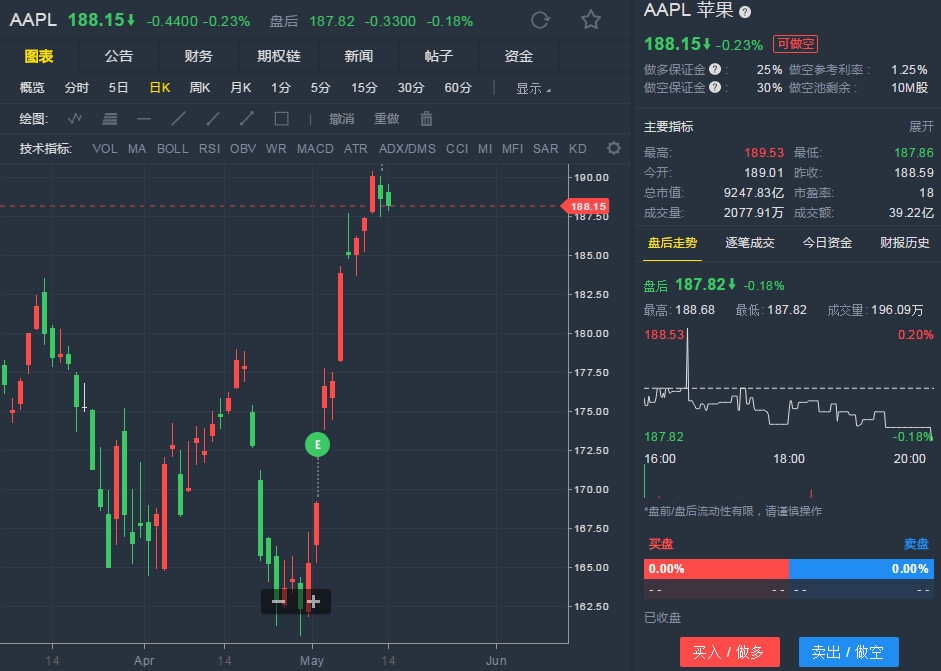Select the rectangle drawing tool
This screenshot has height=671, width=941.
click(x=281, y=119)
